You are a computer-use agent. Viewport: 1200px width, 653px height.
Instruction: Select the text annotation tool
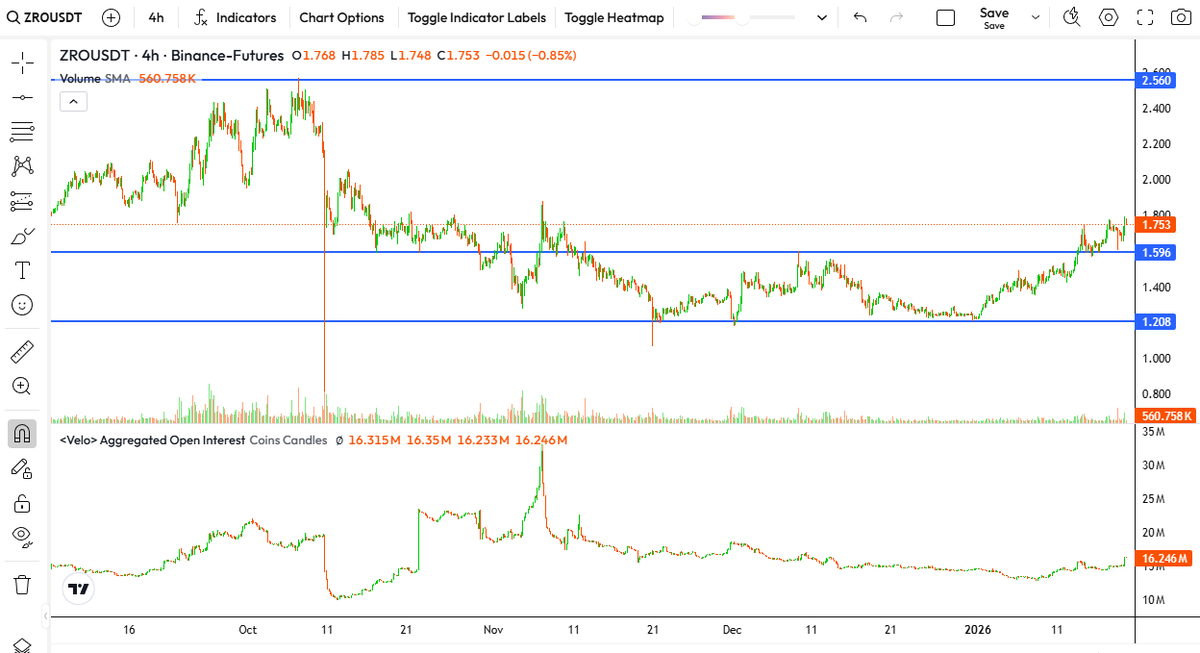click(x=22, y=270)
